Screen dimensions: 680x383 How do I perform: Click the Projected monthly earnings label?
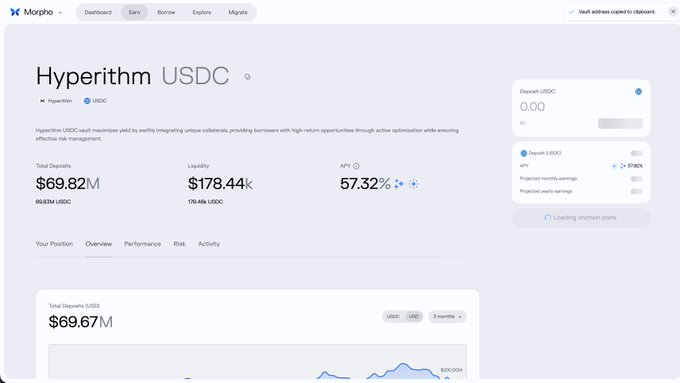pos(548,178)
